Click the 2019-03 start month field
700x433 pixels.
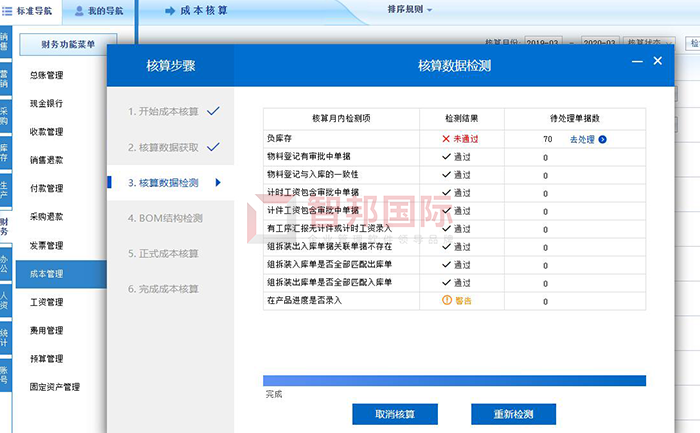coord(543,41)
